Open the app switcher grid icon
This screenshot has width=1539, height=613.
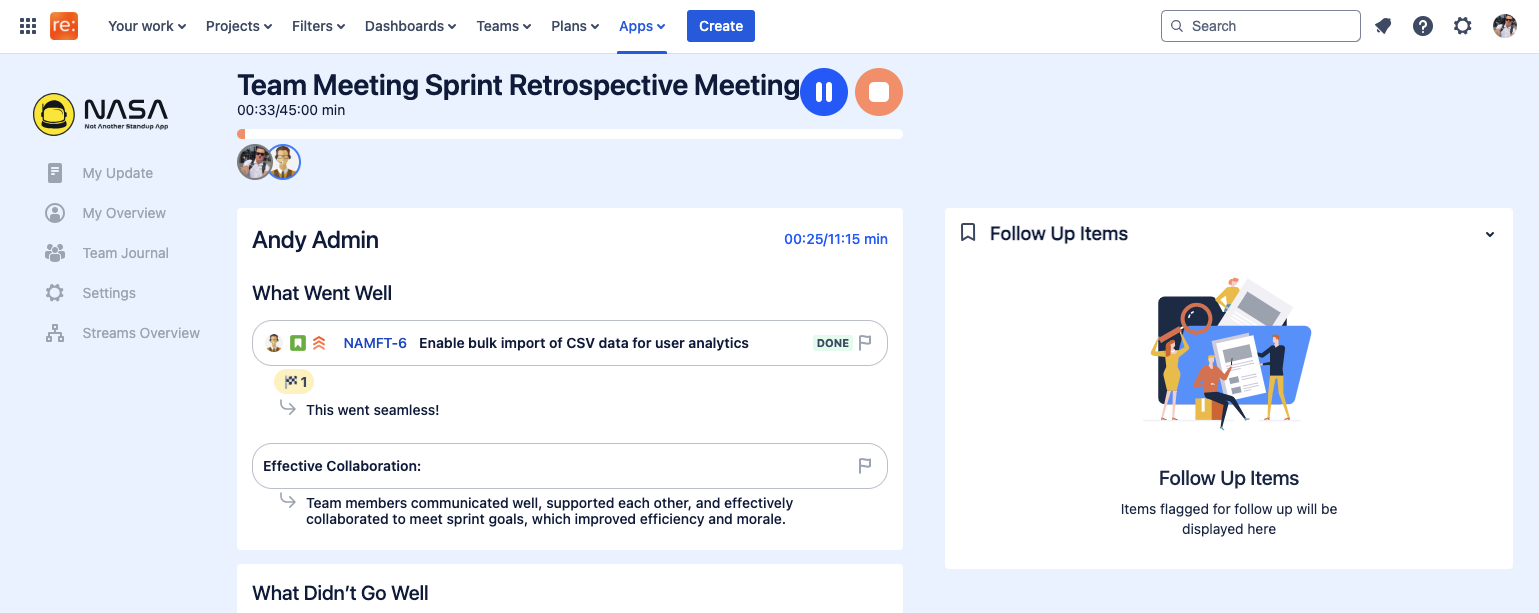coord(28,26)
